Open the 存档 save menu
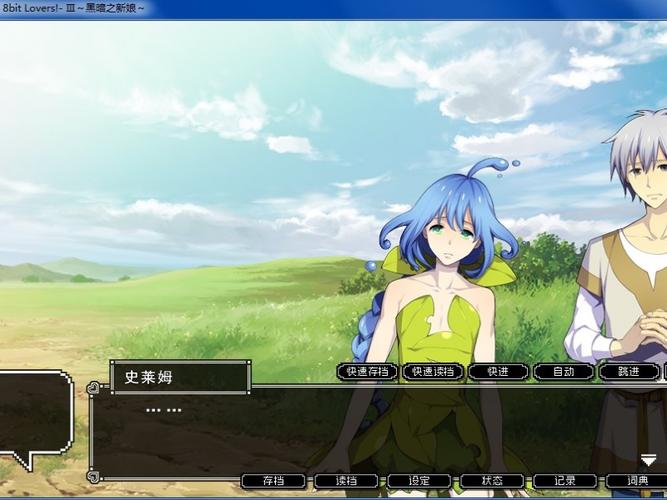667x500 pixels. pyautogui.click(x=274, y=481)
